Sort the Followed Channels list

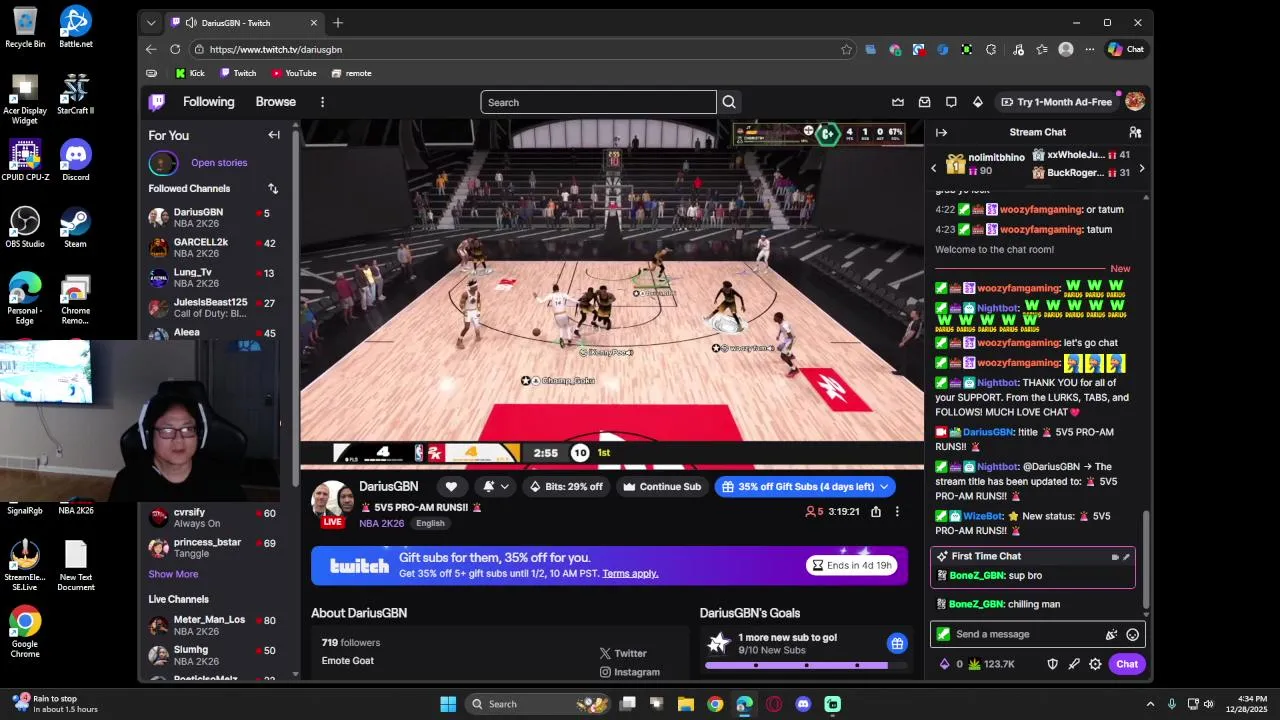pyautogui.click(x=273, y=188)
